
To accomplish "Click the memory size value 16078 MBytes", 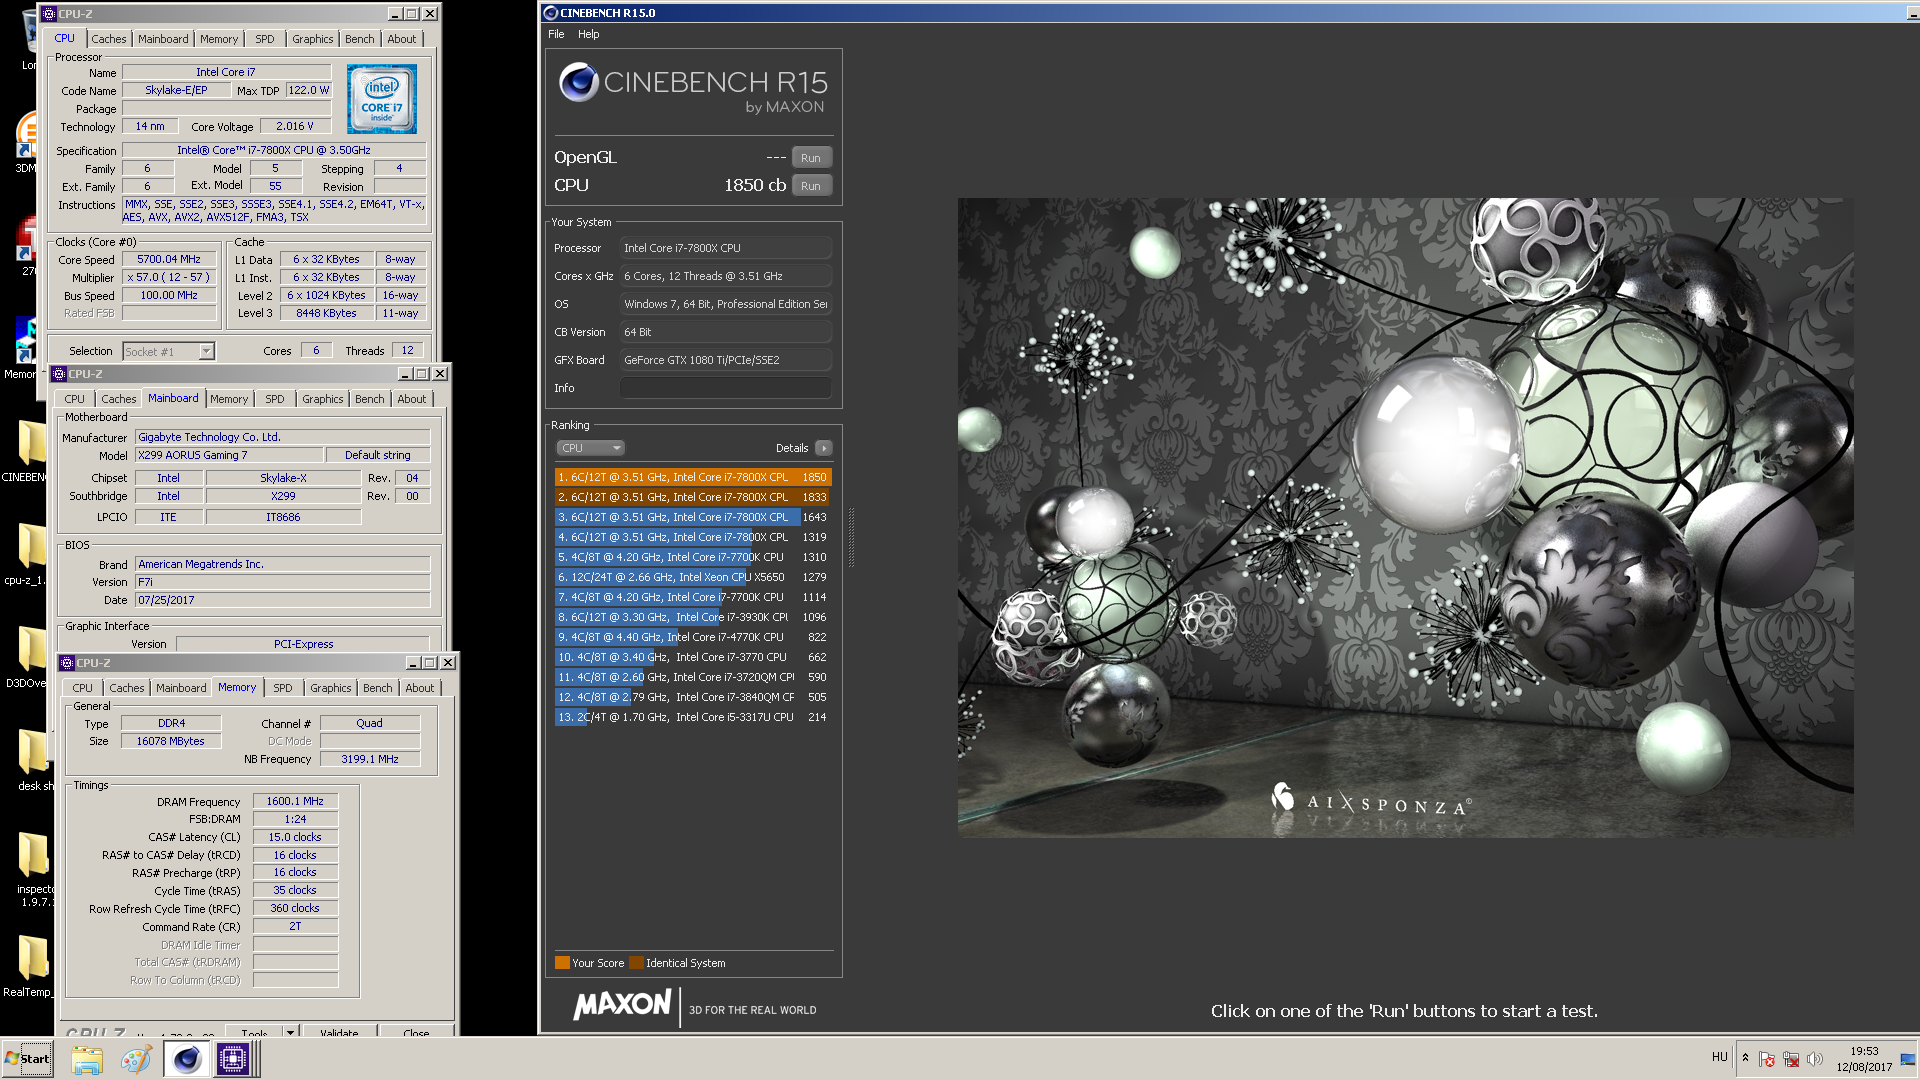I will coord(171,741).
